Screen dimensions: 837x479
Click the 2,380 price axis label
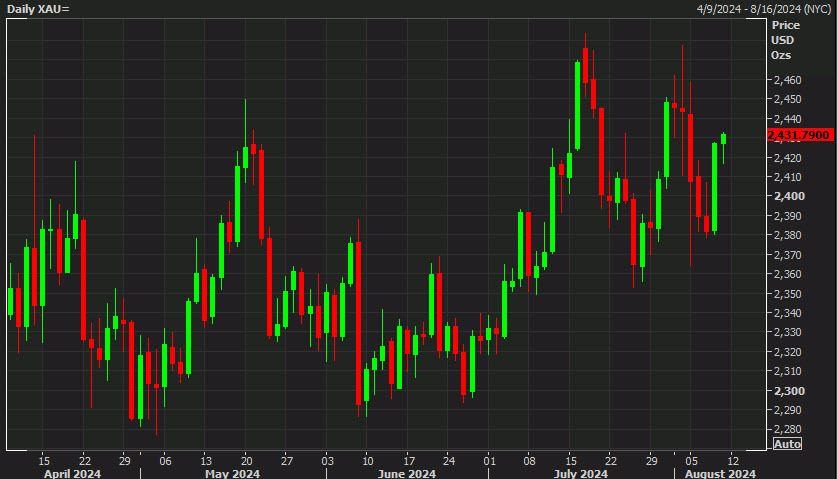coord(787,235)
